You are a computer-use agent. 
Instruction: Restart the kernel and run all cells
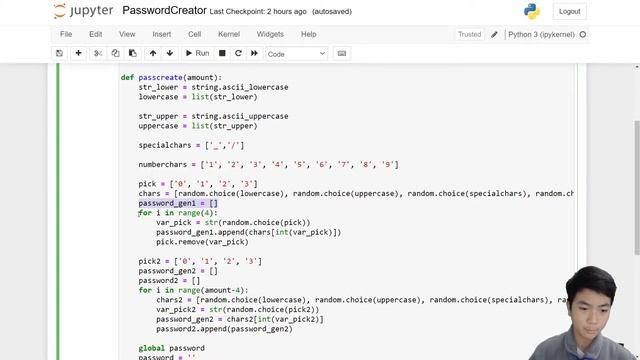[x=254, y=53]
